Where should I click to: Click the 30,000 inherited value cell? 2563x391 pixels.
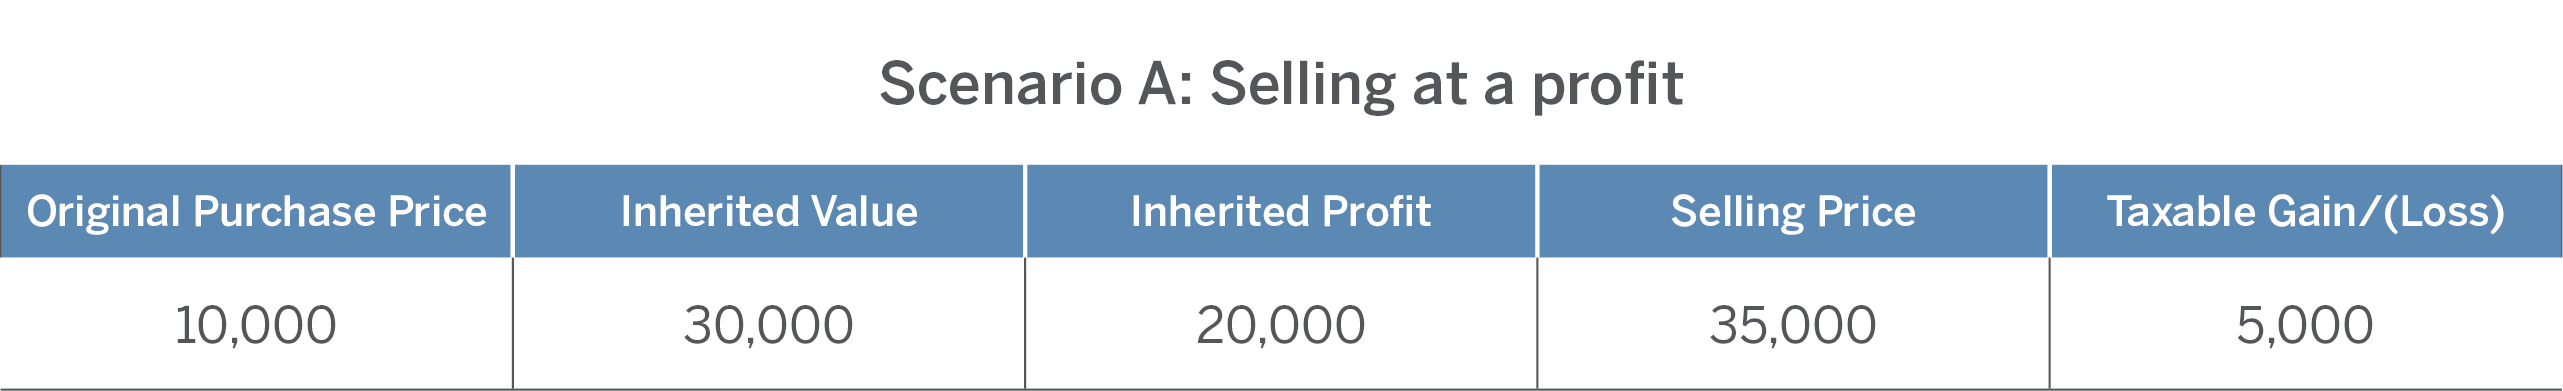point(769,325)
